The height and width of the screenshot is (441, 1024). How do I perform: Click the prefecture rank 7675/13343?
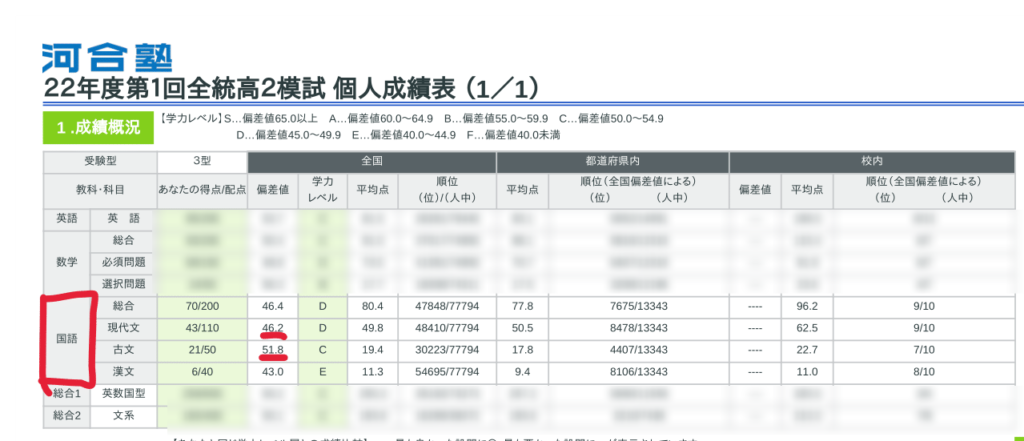(639, 306)
